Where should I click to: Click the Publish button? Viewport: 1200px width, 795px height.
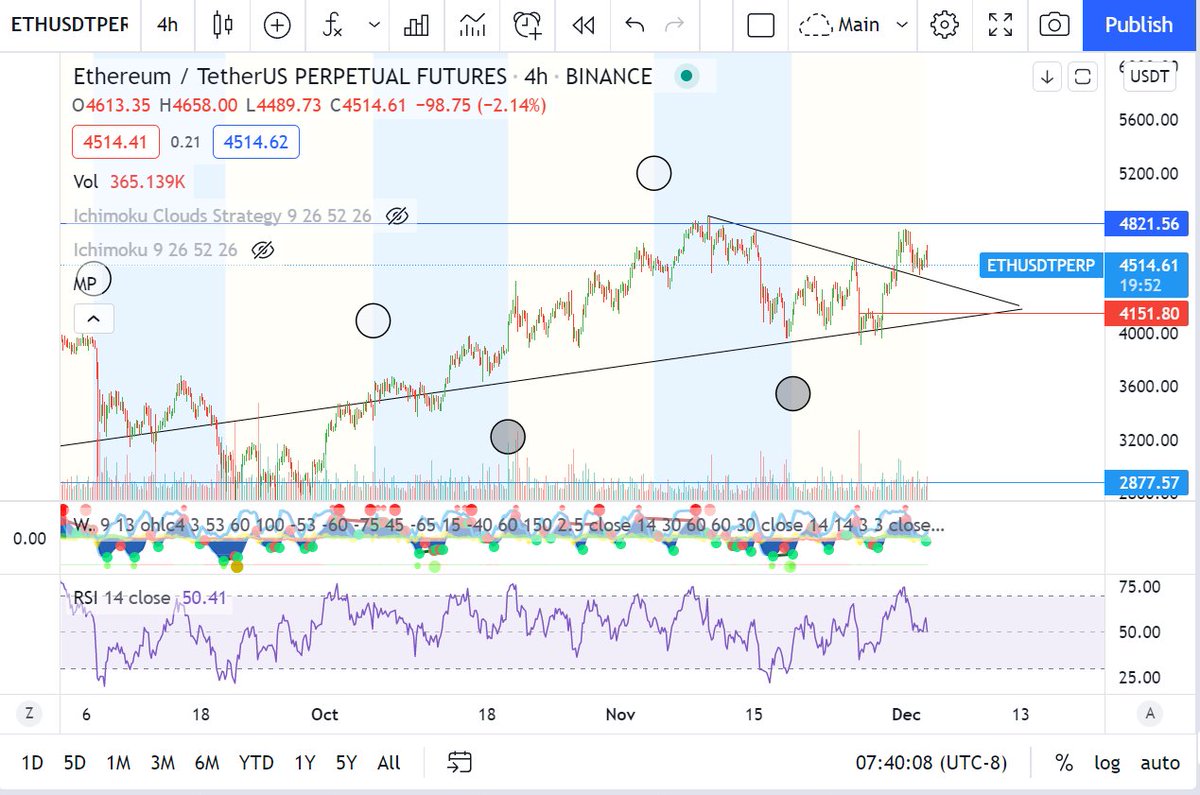point(1139,26)
